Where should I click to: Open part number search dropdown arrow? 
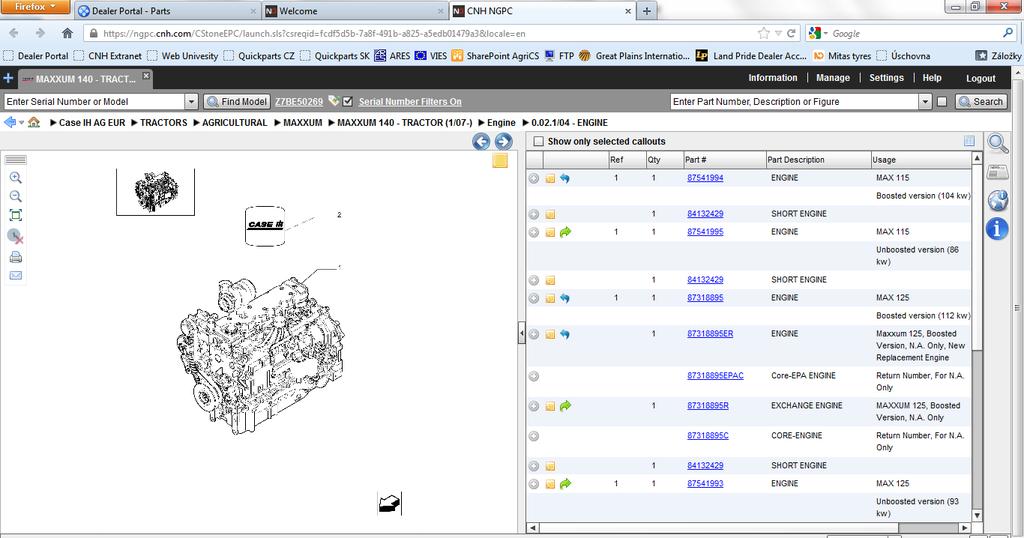[x=925, y=101]
